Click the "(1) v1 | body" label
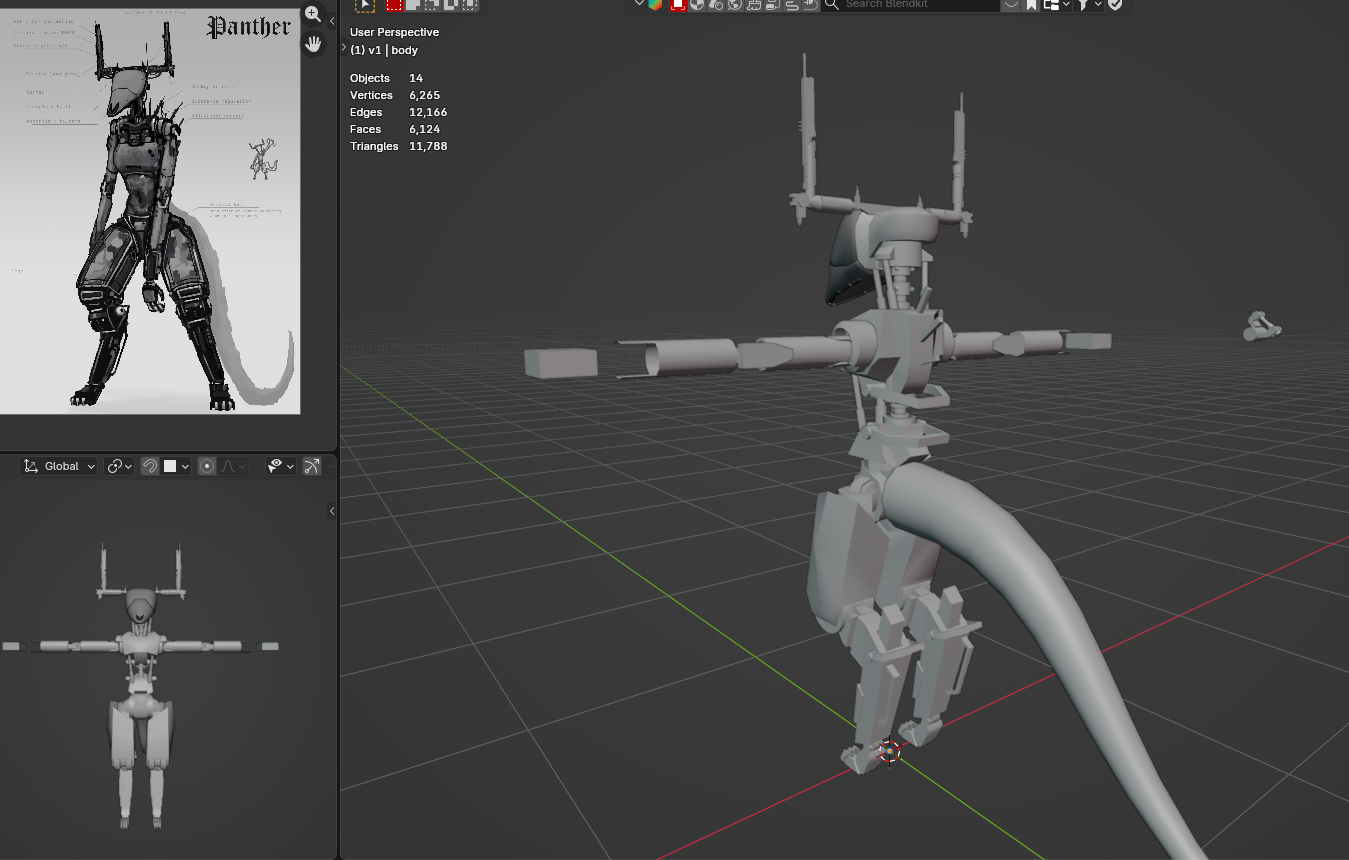1349x860 pixels. point(384,50)
